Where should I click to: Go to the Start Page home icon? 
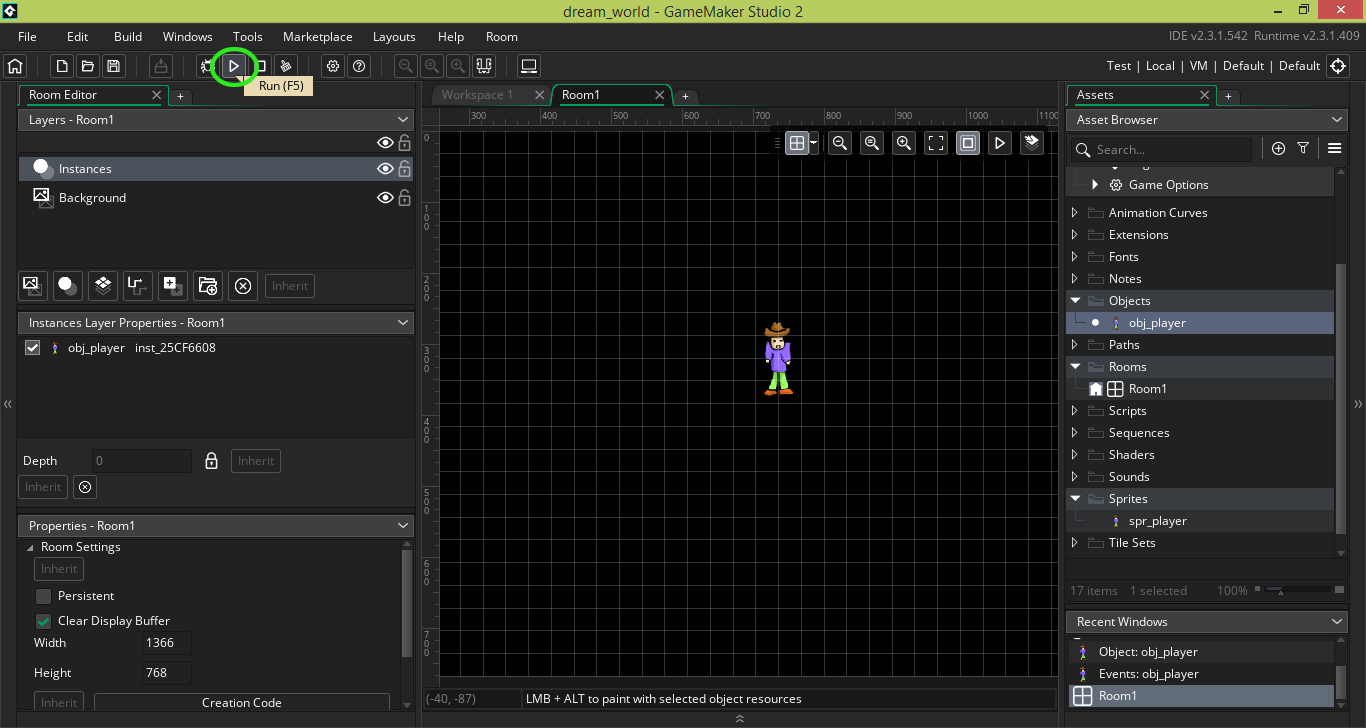[x=15, y=66]
